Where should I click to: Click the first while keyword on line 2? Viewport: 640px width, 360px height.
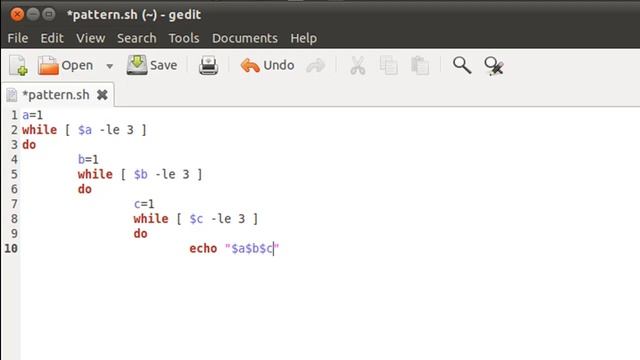[x=40, y=130]
